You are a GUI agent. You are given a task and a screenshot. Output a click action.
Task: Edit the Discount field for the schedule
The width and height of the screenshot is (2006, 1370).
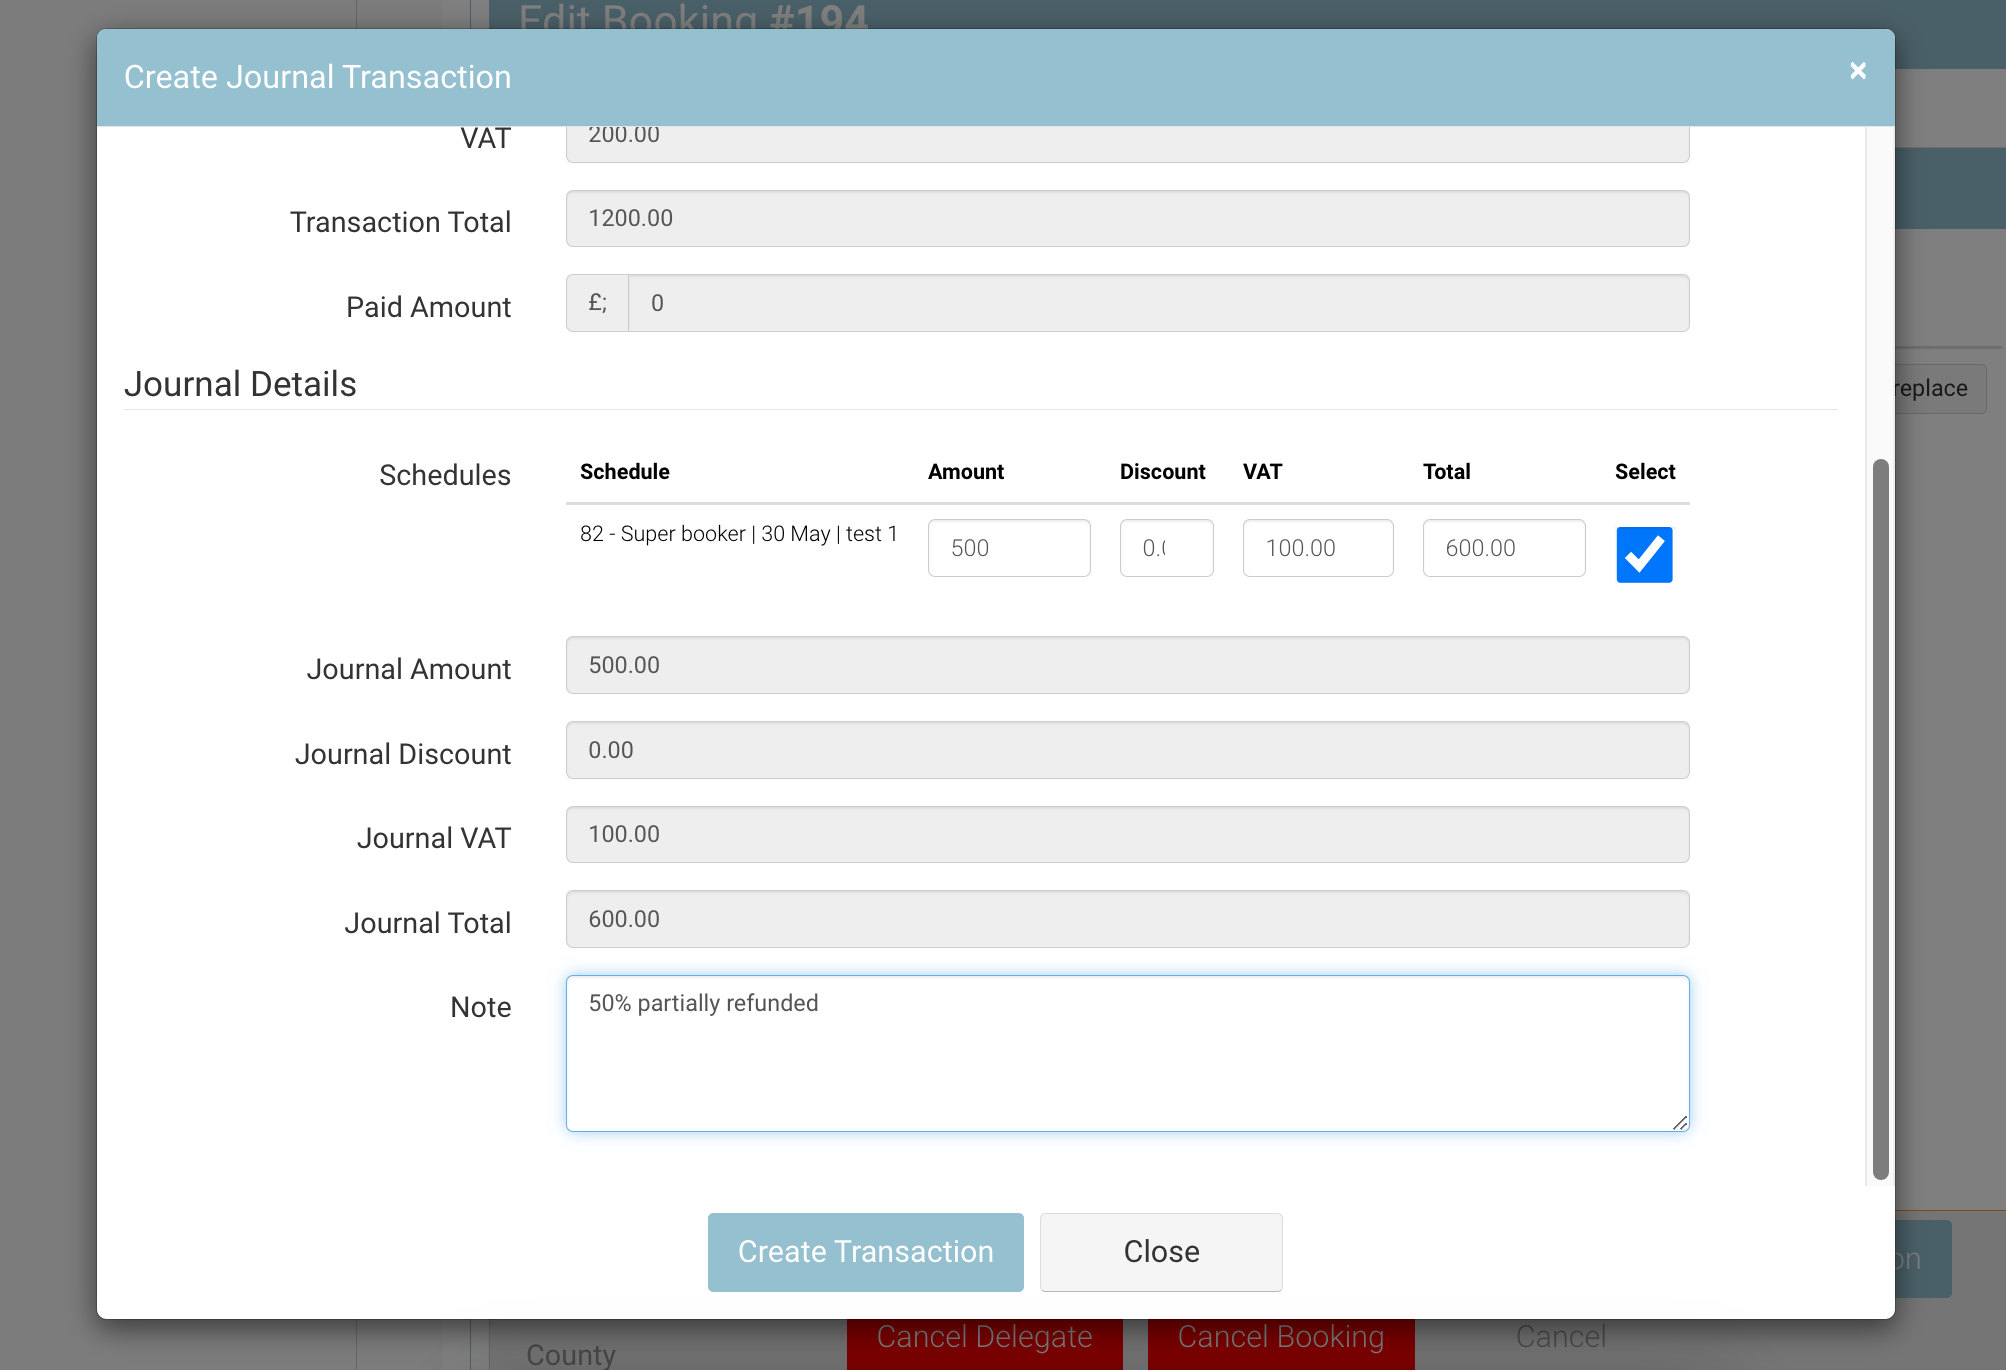tap(1165, 548)
